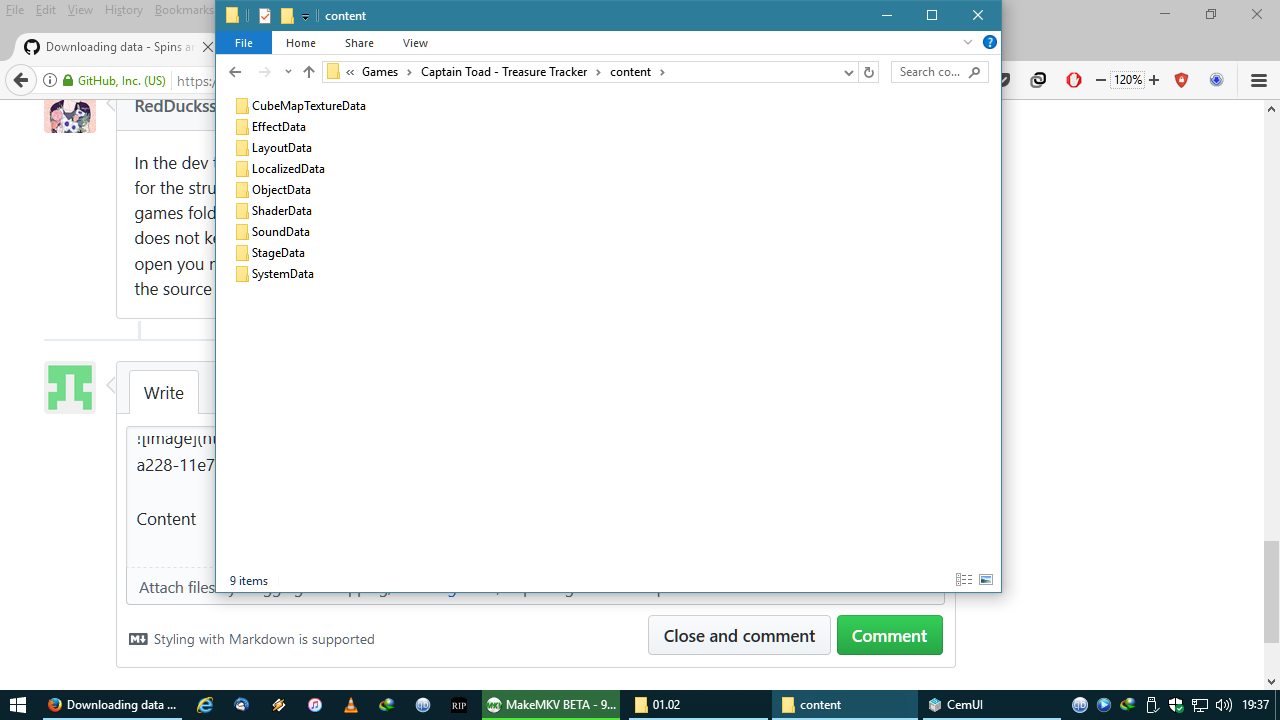Click Styling with Markdown is supported link
This screenshot has height=720, width=1280.
click(252, 640)
